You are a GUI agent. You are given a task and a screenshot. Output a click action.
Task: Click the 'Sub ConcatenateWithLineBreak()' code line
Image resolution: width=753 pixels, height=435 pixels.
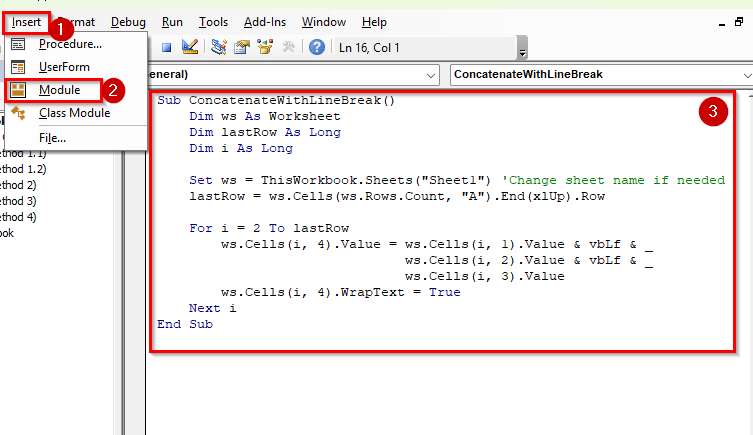pyautogui.click(x=276, y=100)
